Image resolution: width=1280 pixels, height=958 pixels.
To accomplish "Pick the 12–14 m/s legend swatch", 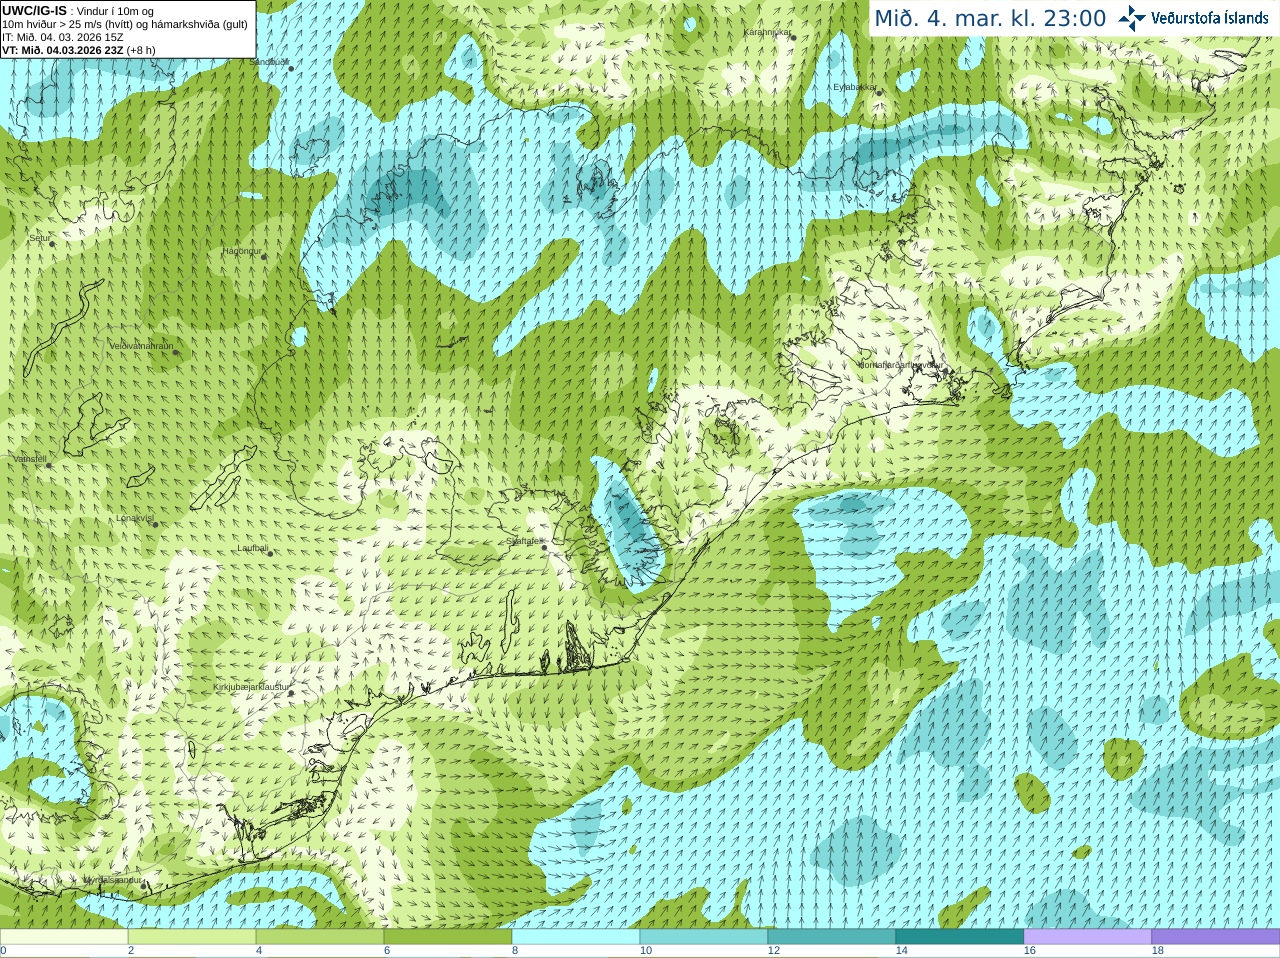I will (x=832, y=937).
